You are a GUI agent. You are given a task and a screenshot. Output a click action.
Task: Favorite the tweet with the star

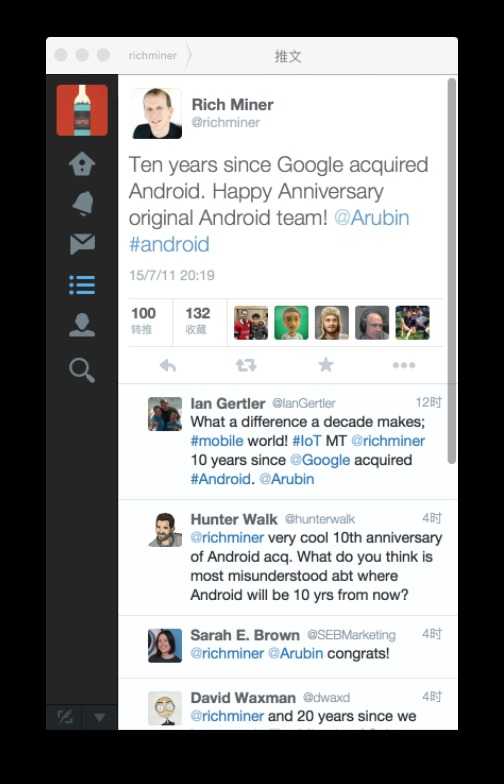tap(326, 365)
